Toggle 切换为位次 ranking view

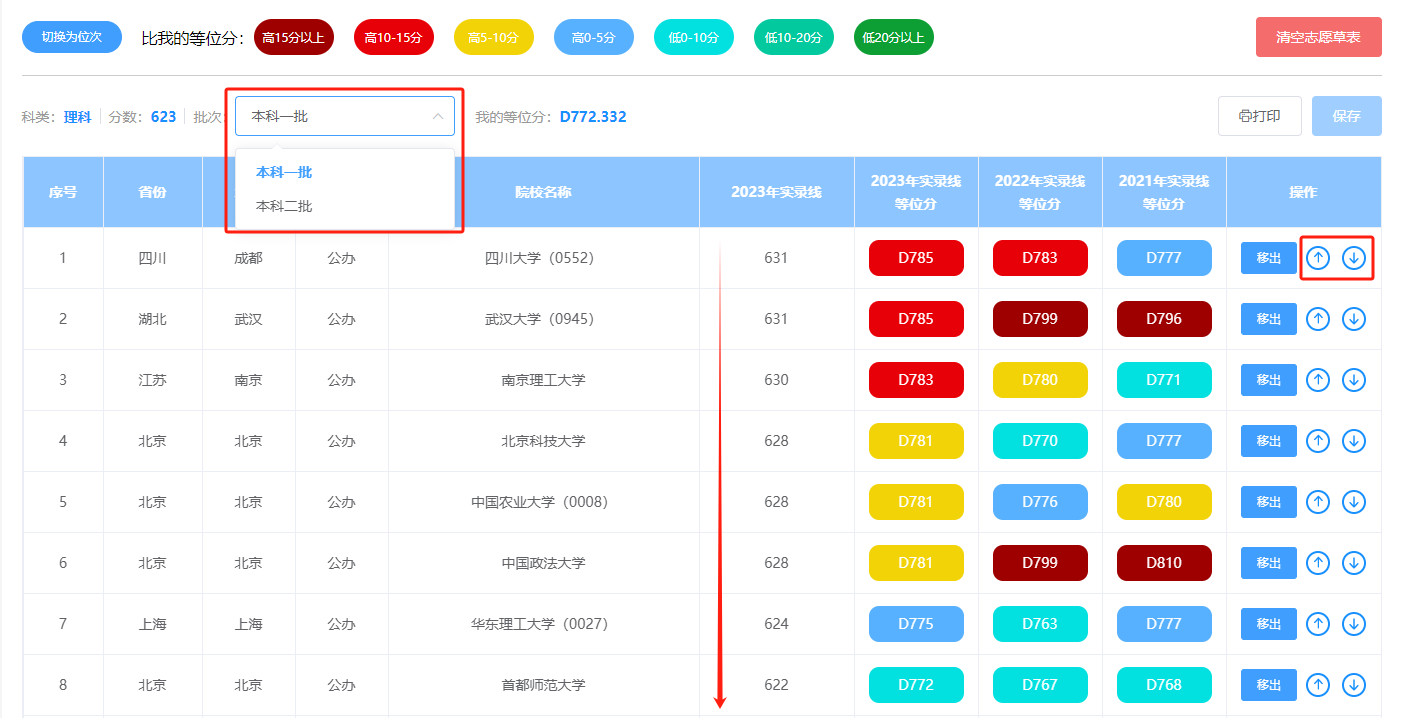pos(72,37)
